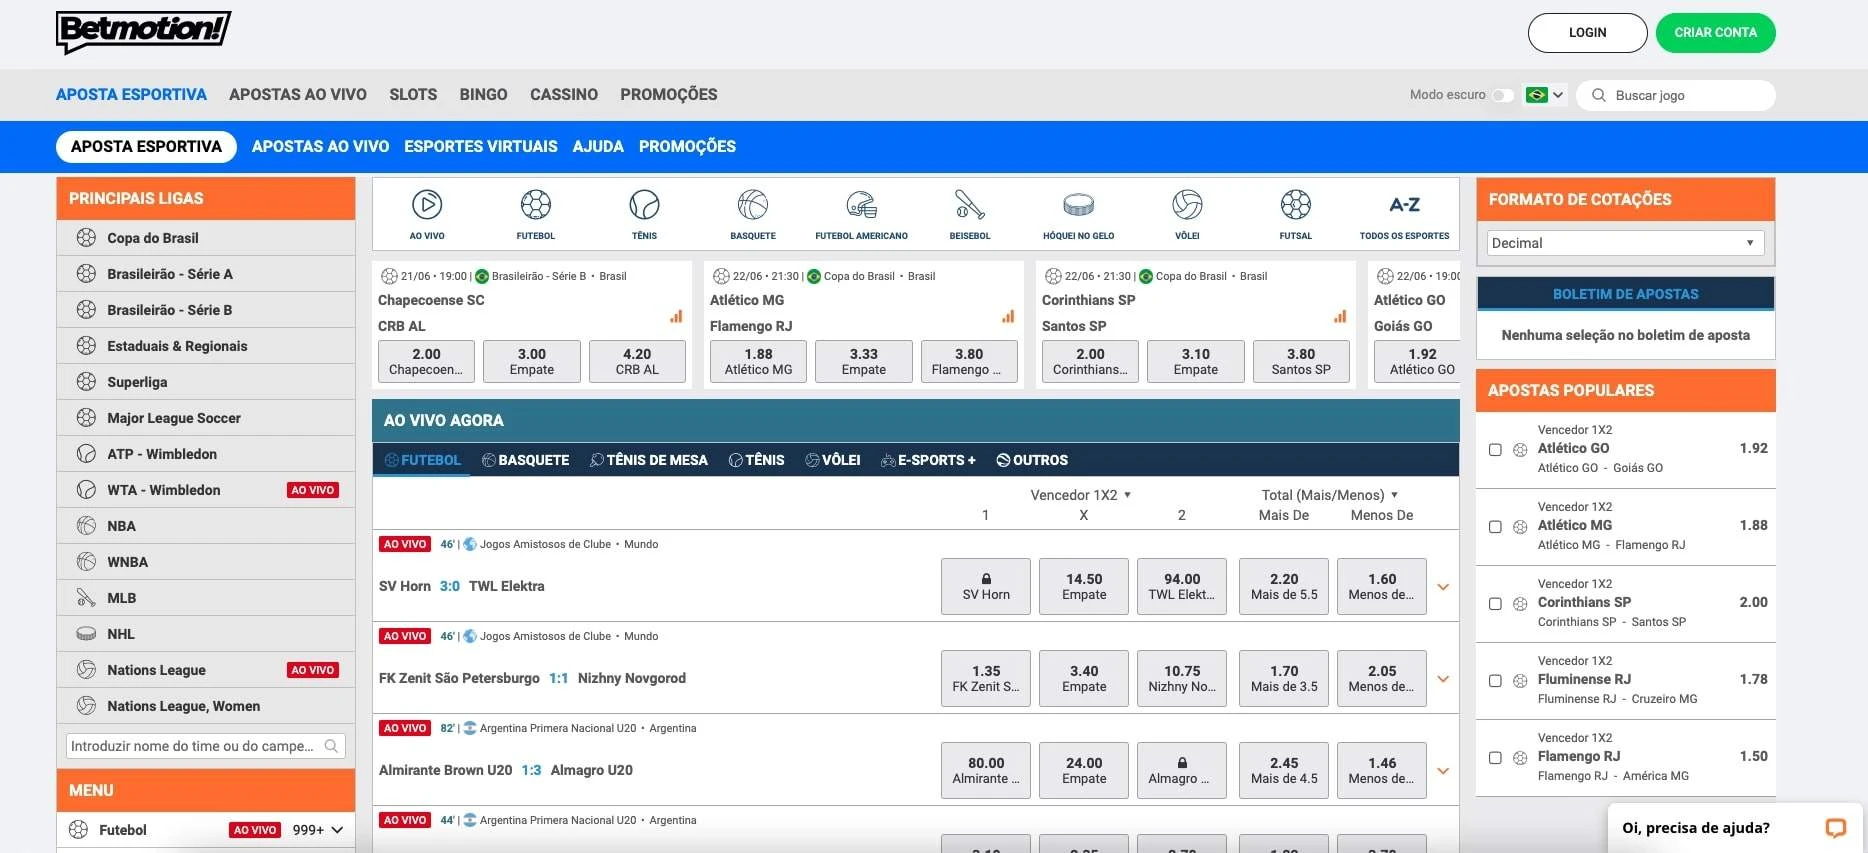
Task: Check the Corinthians SP popular bet
Action: tap(1495, 604)
